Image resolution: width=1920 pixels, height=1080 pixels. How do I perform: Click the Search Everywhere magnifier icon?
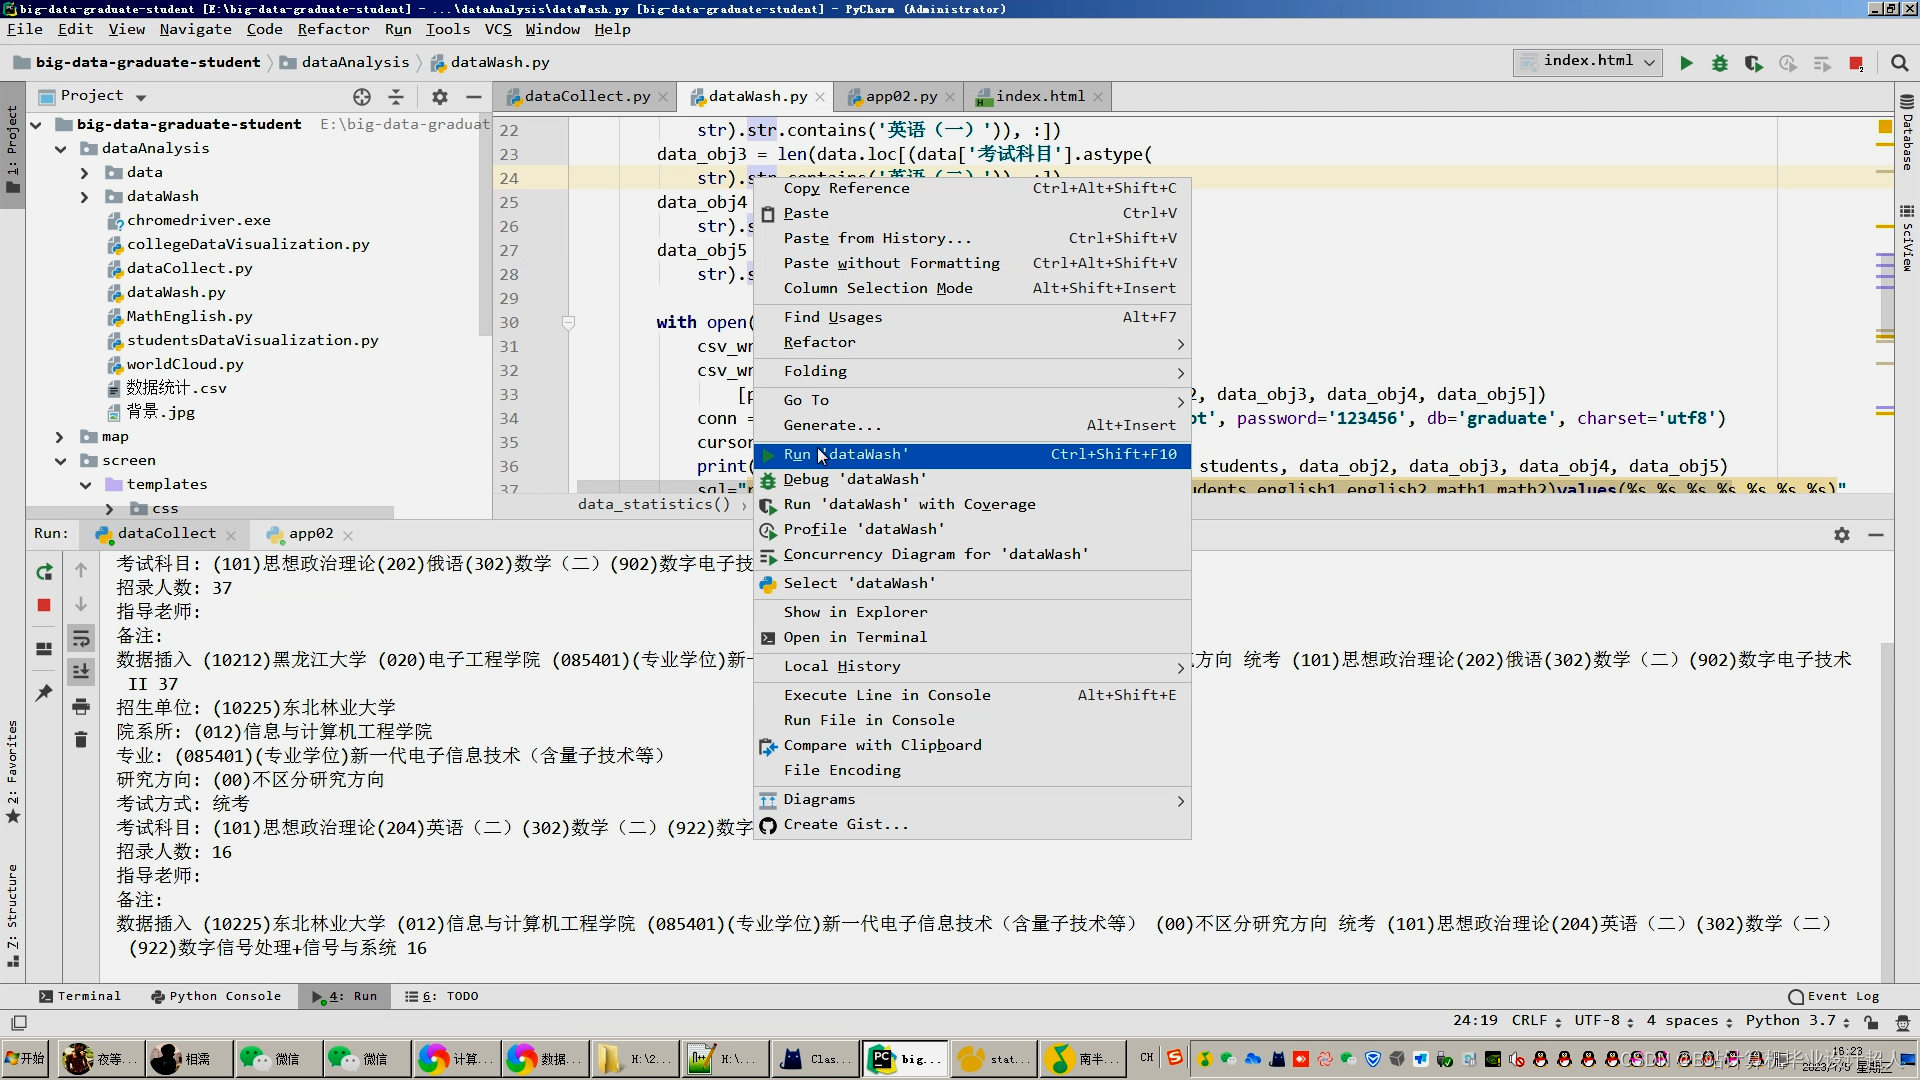1899,63
